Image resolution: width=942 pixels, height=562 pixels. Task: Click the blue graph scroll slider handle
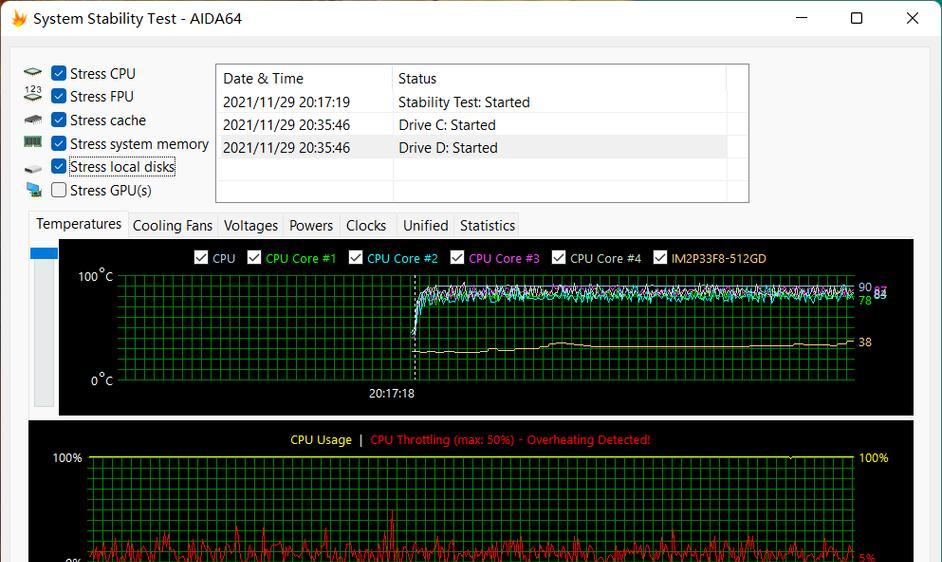click(x=44, y=253)
